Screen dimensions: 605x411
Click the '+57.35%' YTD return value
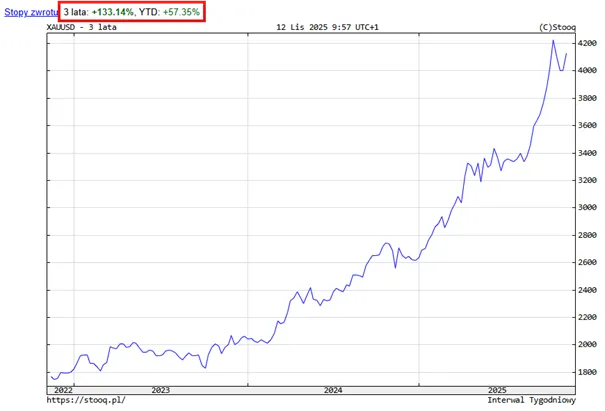point(181,12)
